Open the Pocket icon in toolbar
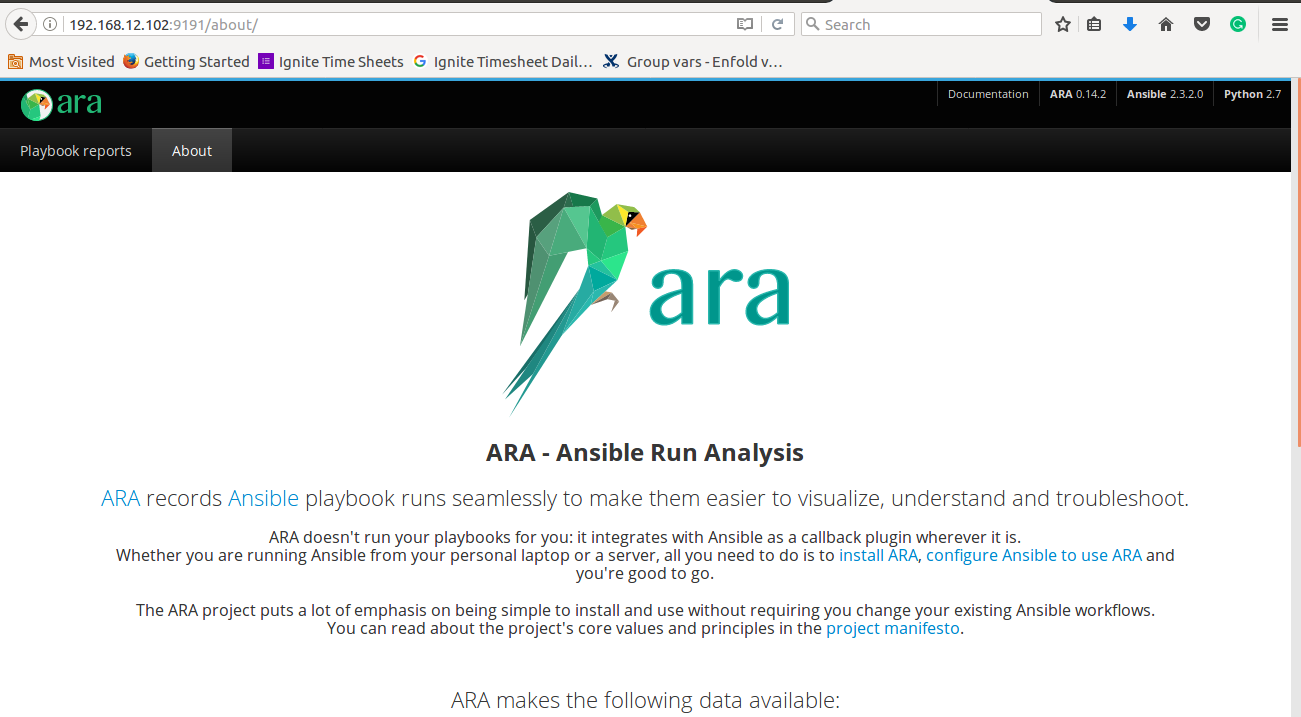The height and width of the screenshot is (717, 1301). (1202, 24)
